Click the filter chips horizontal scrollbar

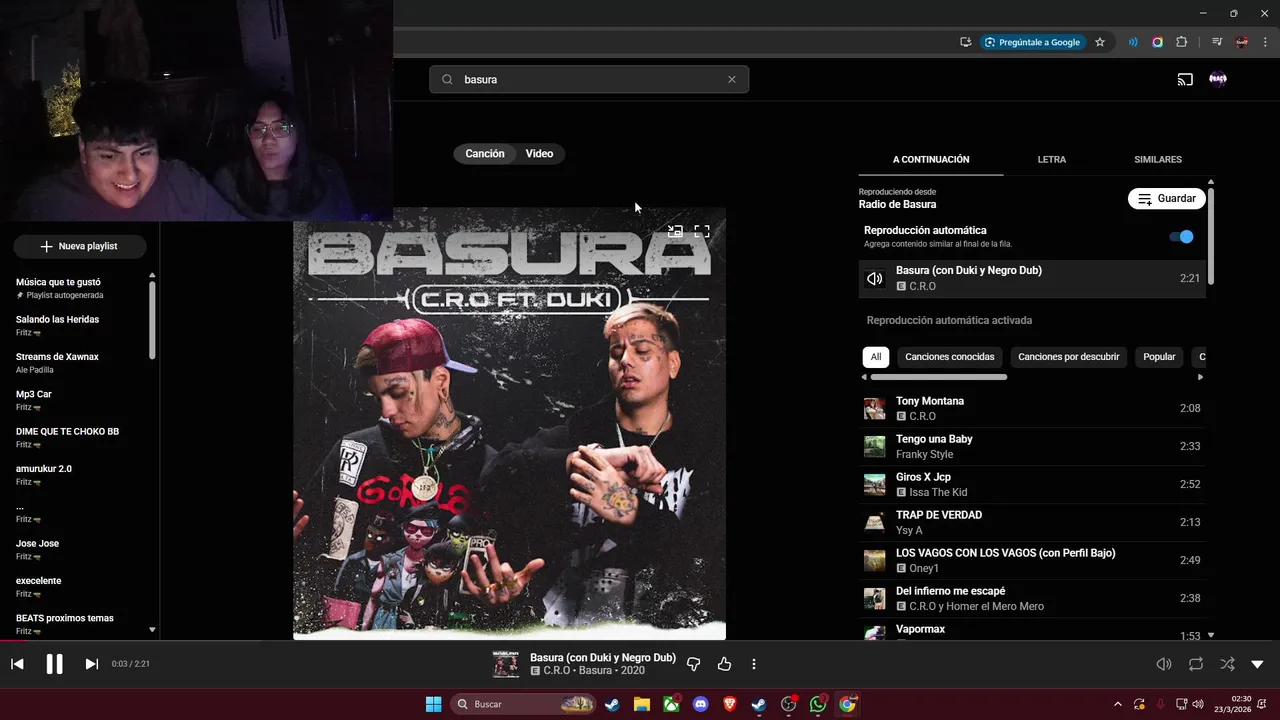[938, 377]
